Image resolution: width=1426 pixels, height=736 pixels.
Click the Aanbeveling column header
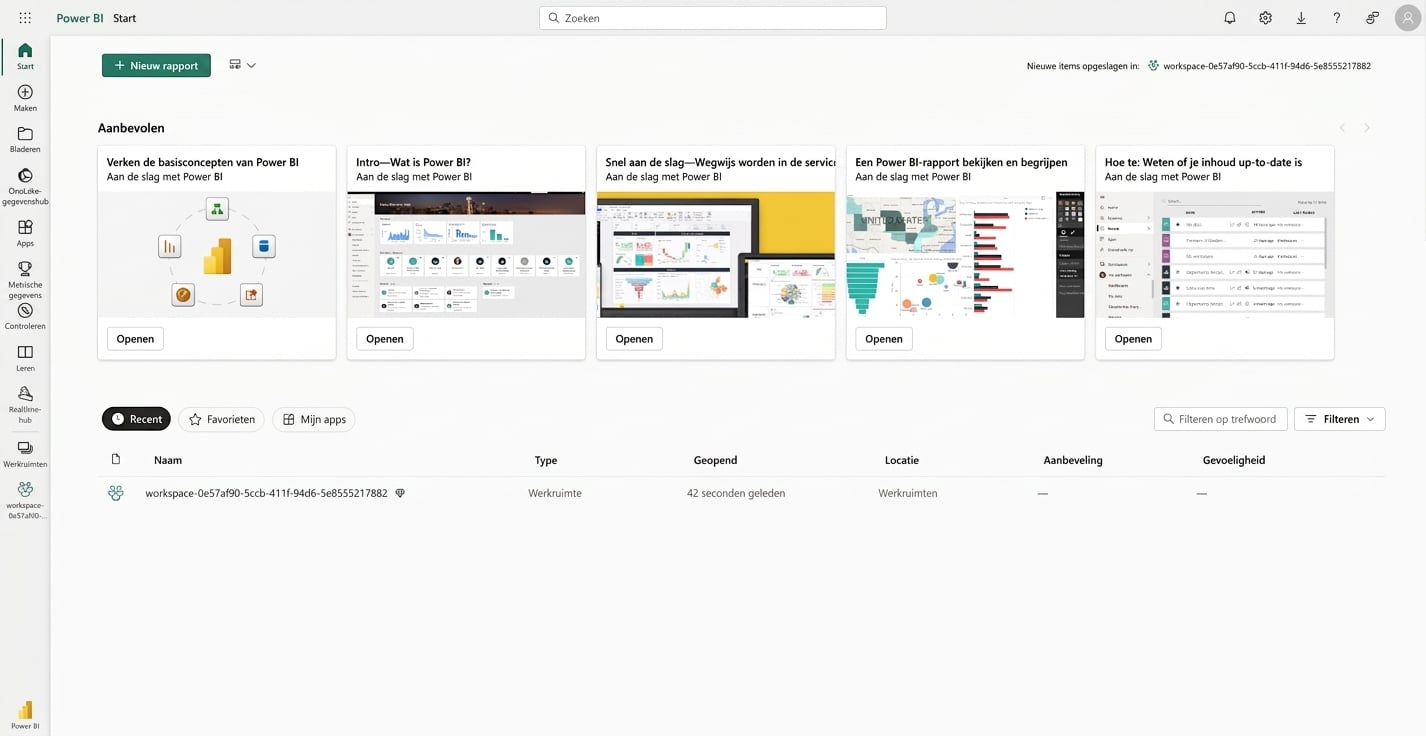click(1073, 460)
